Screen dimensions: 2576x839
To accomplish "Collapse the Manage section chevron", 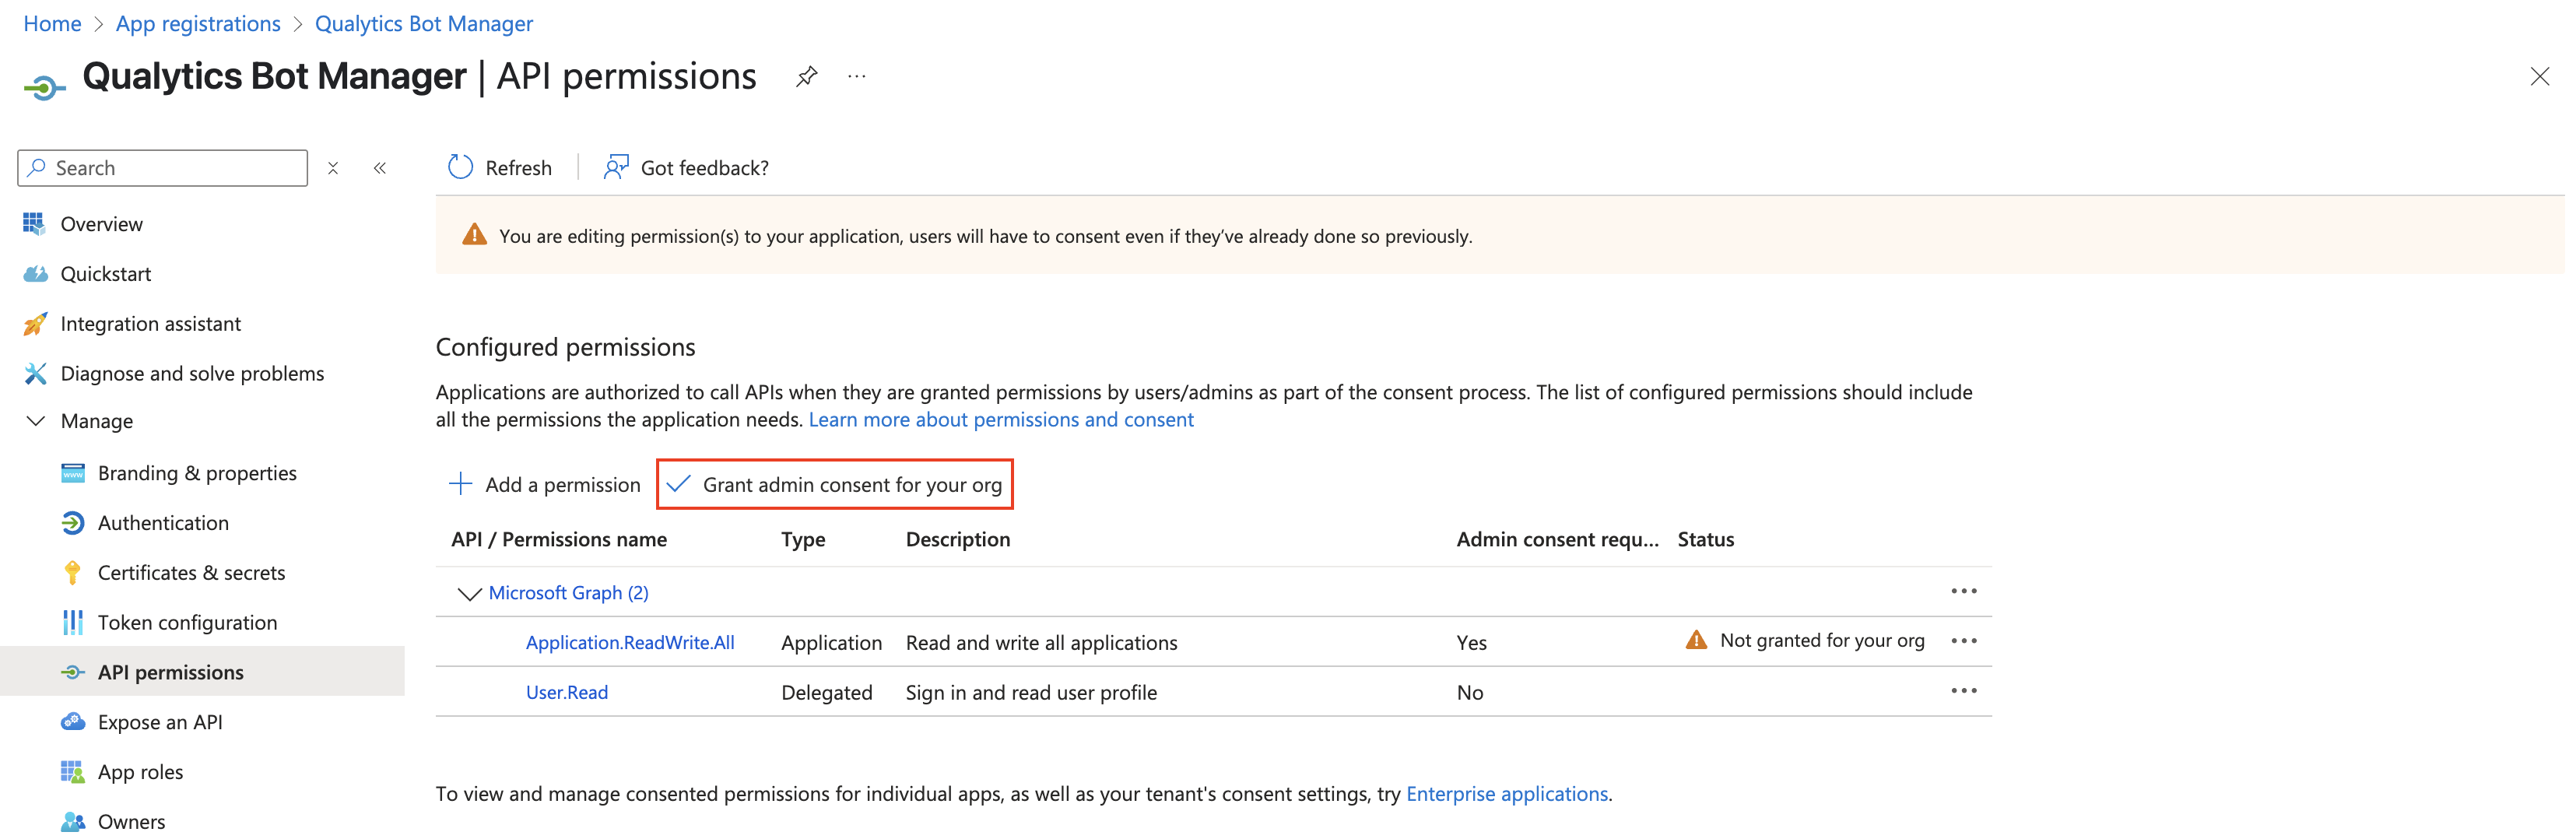I will [35, 421].
